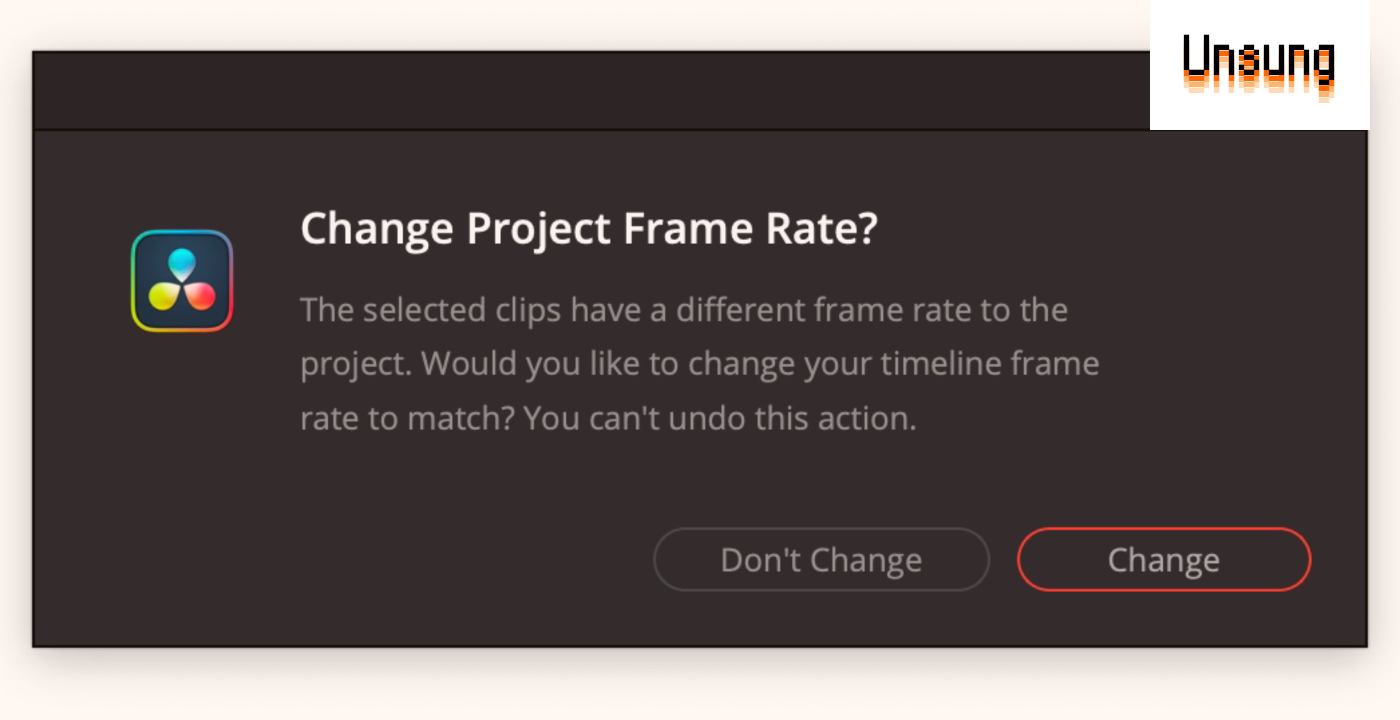This screenshot has height=720, width=1400.
Task: Click the line starting "The selected clips"
Action: [683, 310]
